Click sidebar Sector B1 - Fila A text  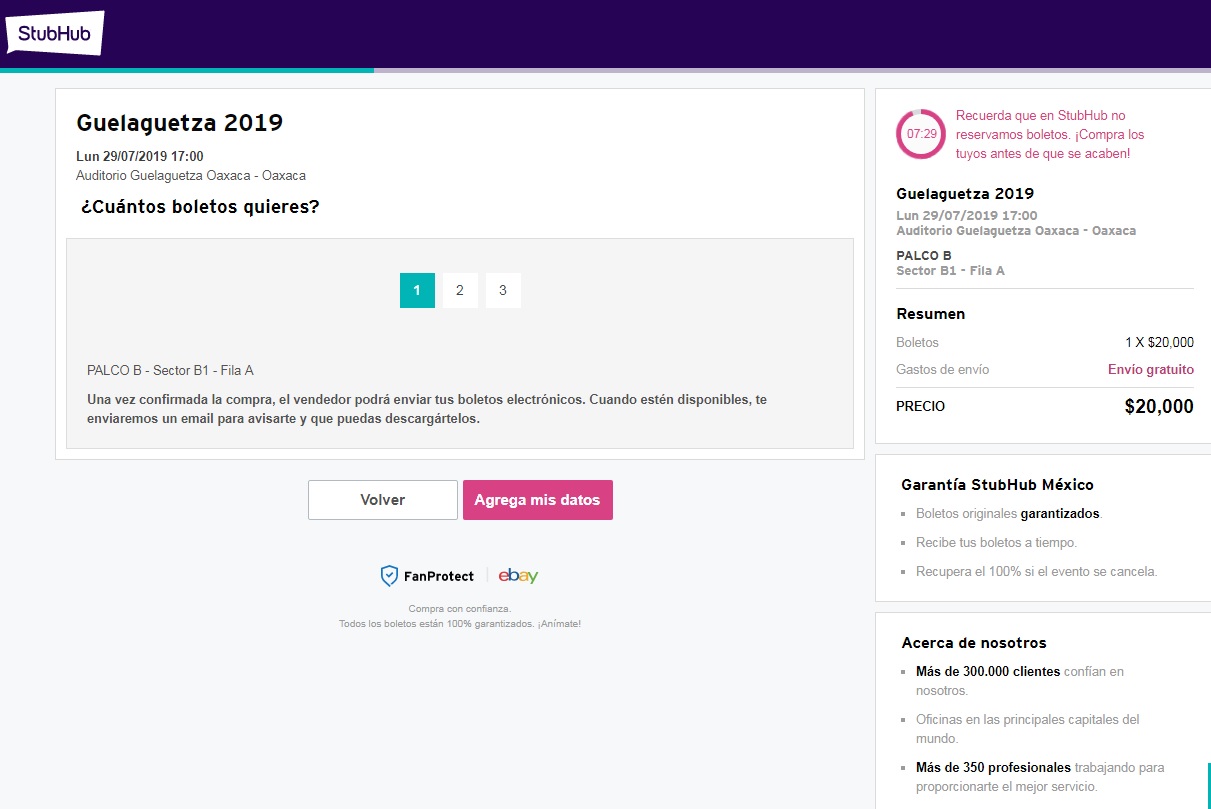tap(951, 271)
